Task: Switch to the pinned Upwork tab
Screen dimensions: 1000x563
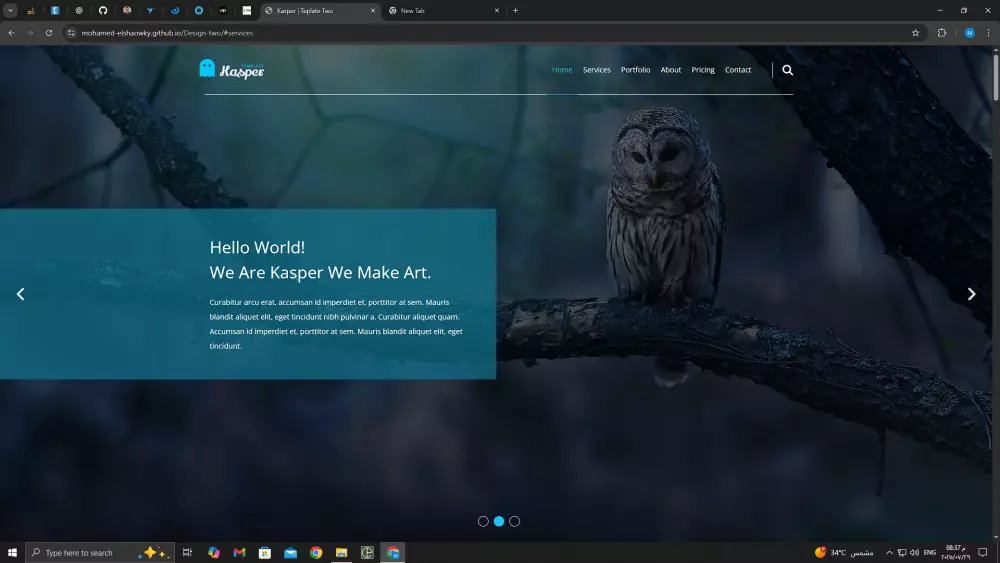Action: tap(223, 11)
